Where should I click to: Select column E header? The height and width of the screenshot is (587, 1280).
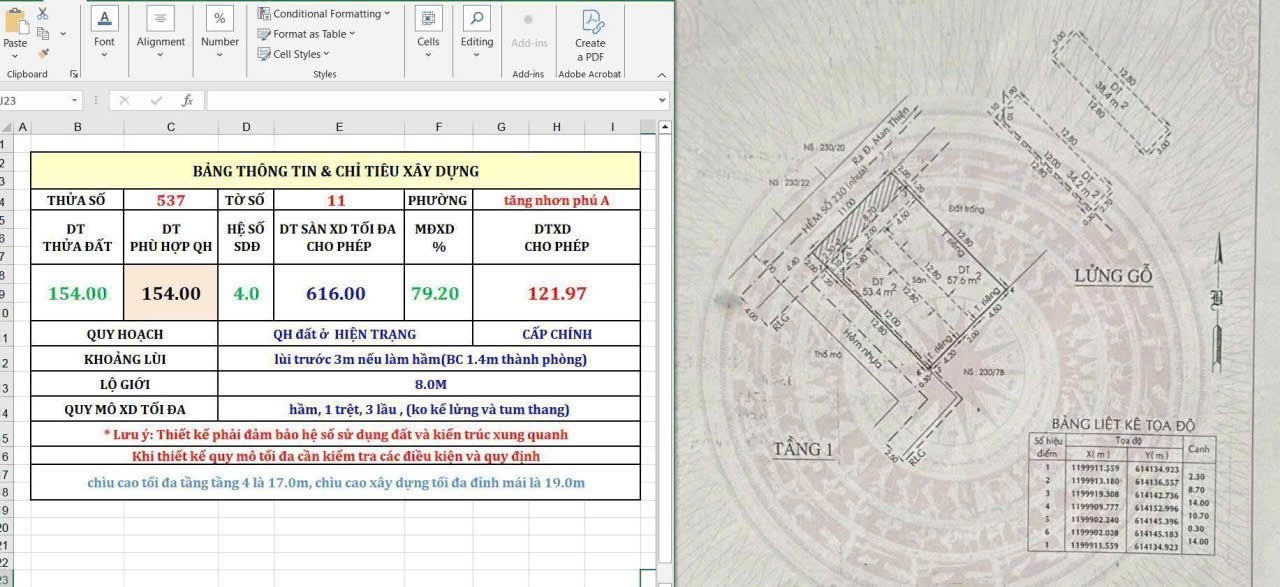tap(340, 127)
